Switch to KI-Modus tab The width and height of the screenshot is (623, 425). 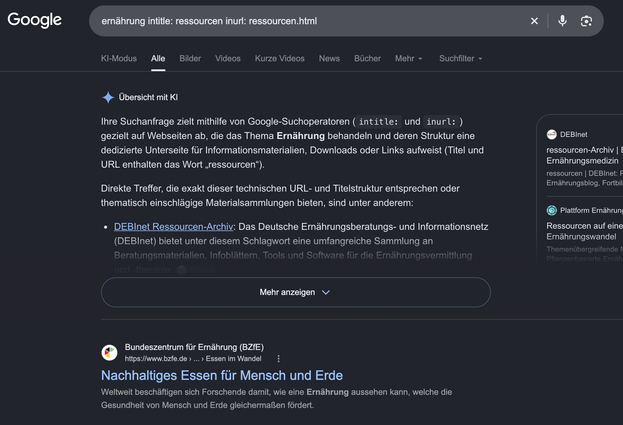[119, 58]
